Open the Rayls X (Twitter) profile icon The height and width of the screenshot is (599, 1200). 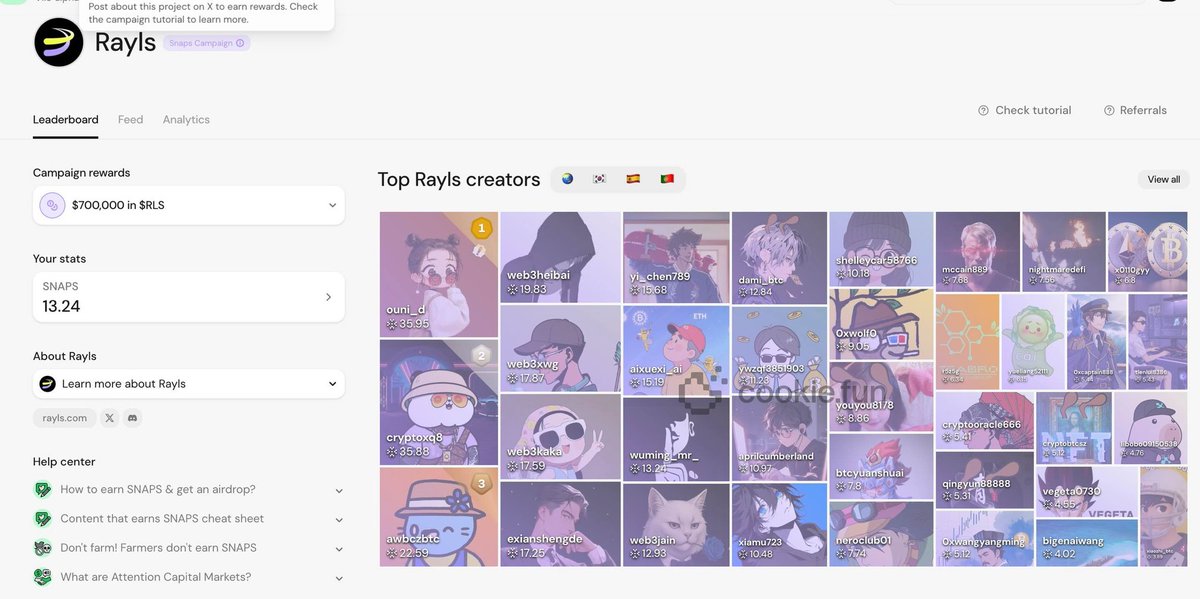click(x=110, y=418)
